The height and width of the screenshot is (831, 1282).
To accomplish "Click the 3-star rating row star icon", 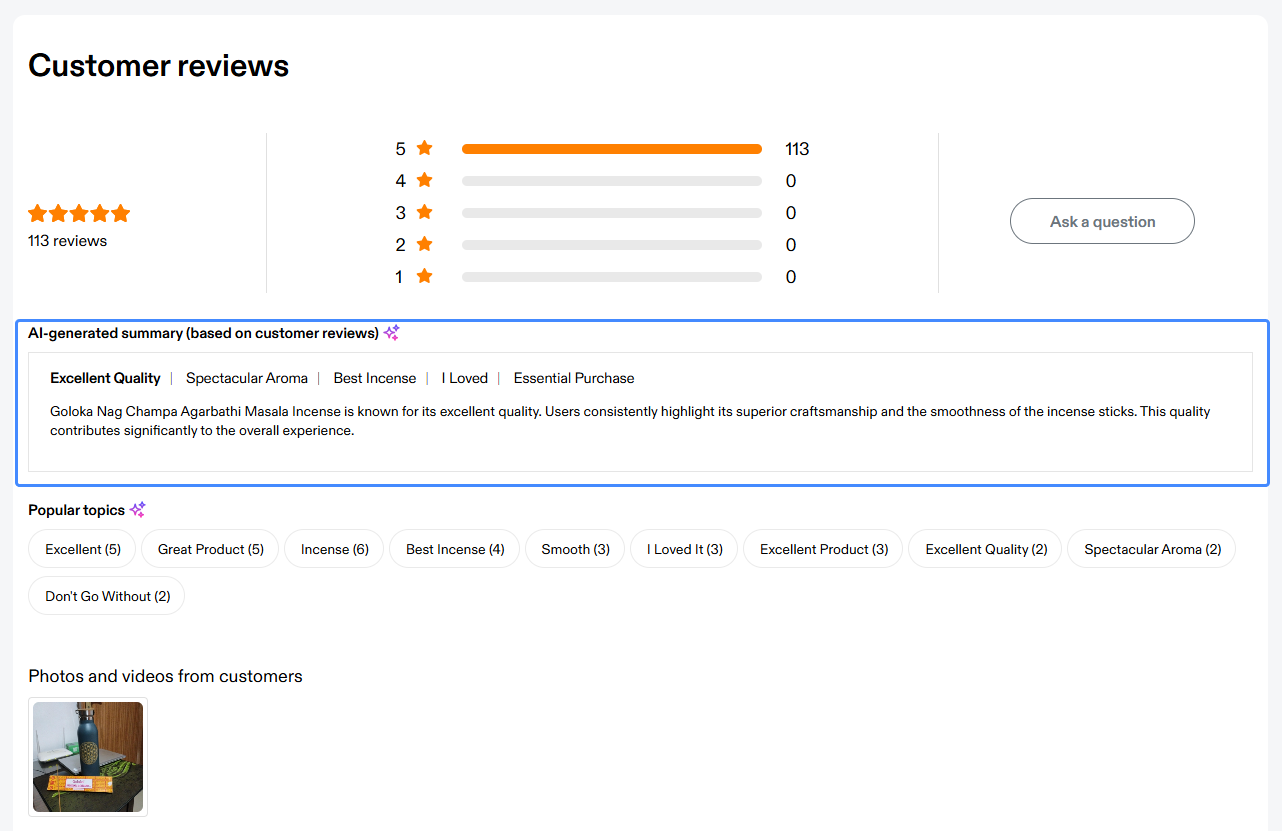I will [424, 213].
